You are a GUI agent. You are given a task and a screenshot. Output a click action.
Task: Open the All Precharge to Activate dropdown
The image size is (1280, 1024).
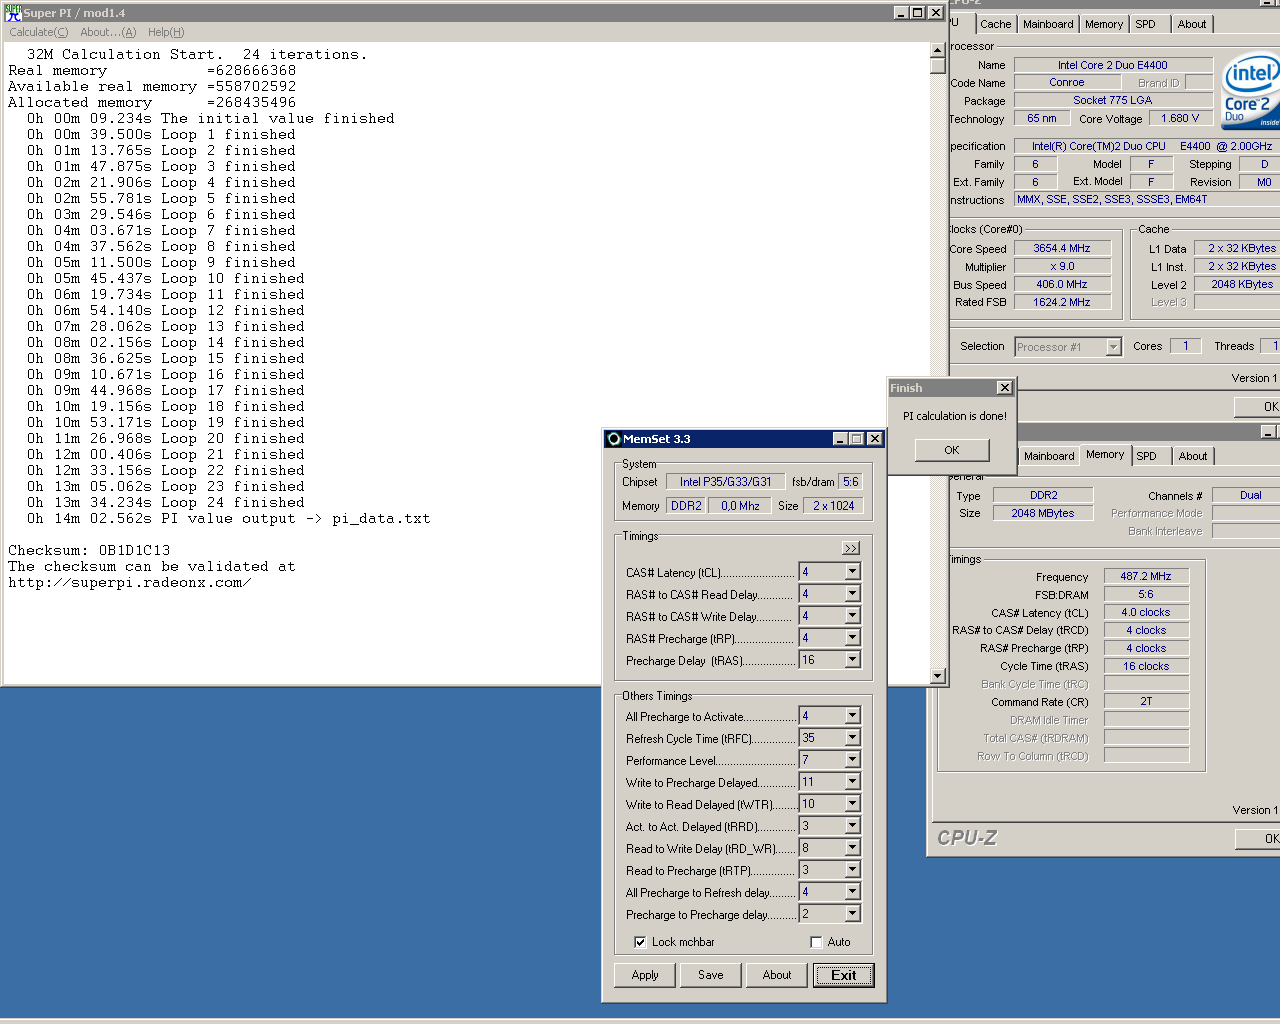pyautogui.click(x=852, y=716)
